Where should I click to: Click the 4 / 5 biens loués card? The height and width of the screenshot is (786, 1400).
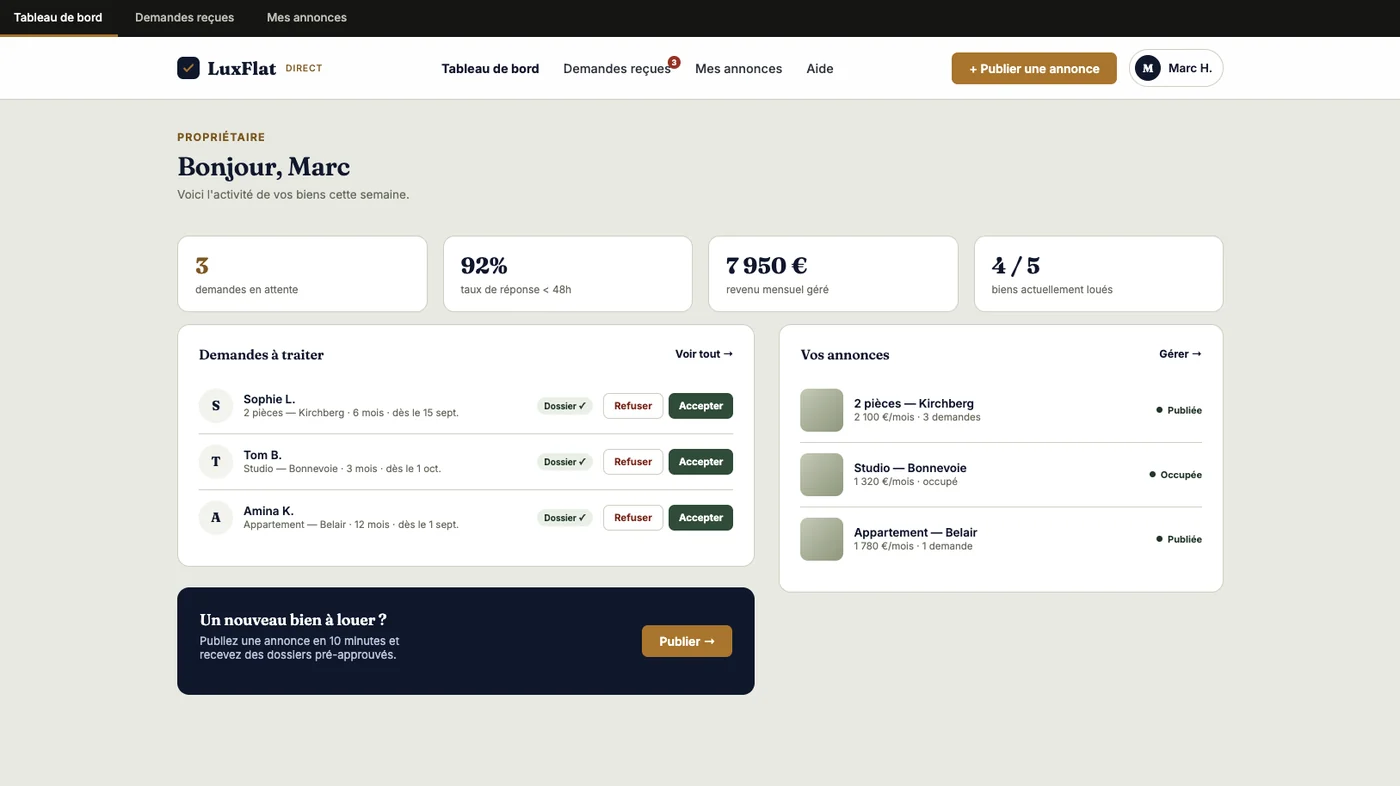click(x=1099, y=274)
